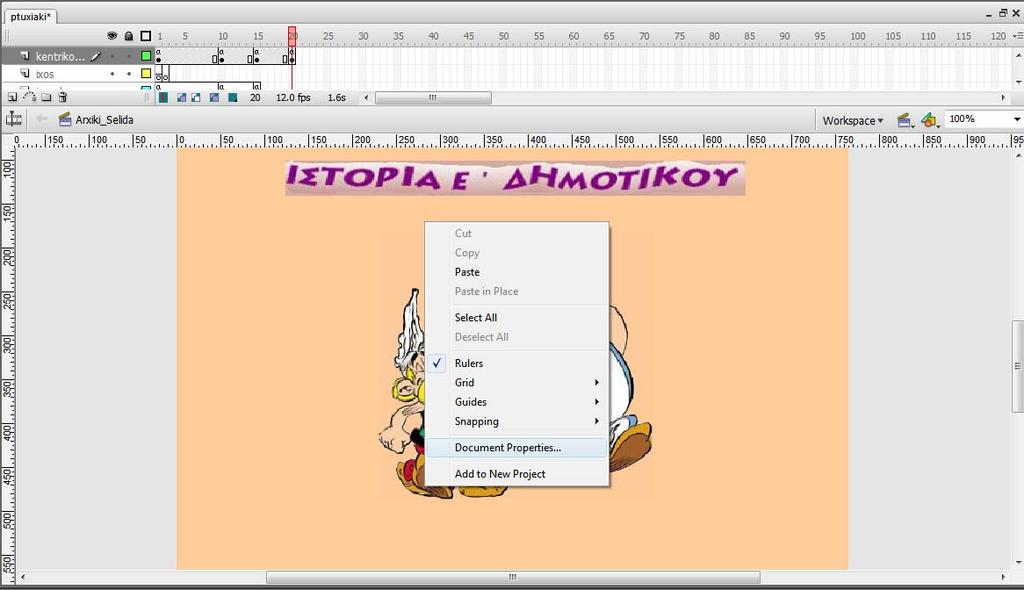Screen dimensions: 1024x590
Task: Restore down the document window
Action: tap(1002, 13)
